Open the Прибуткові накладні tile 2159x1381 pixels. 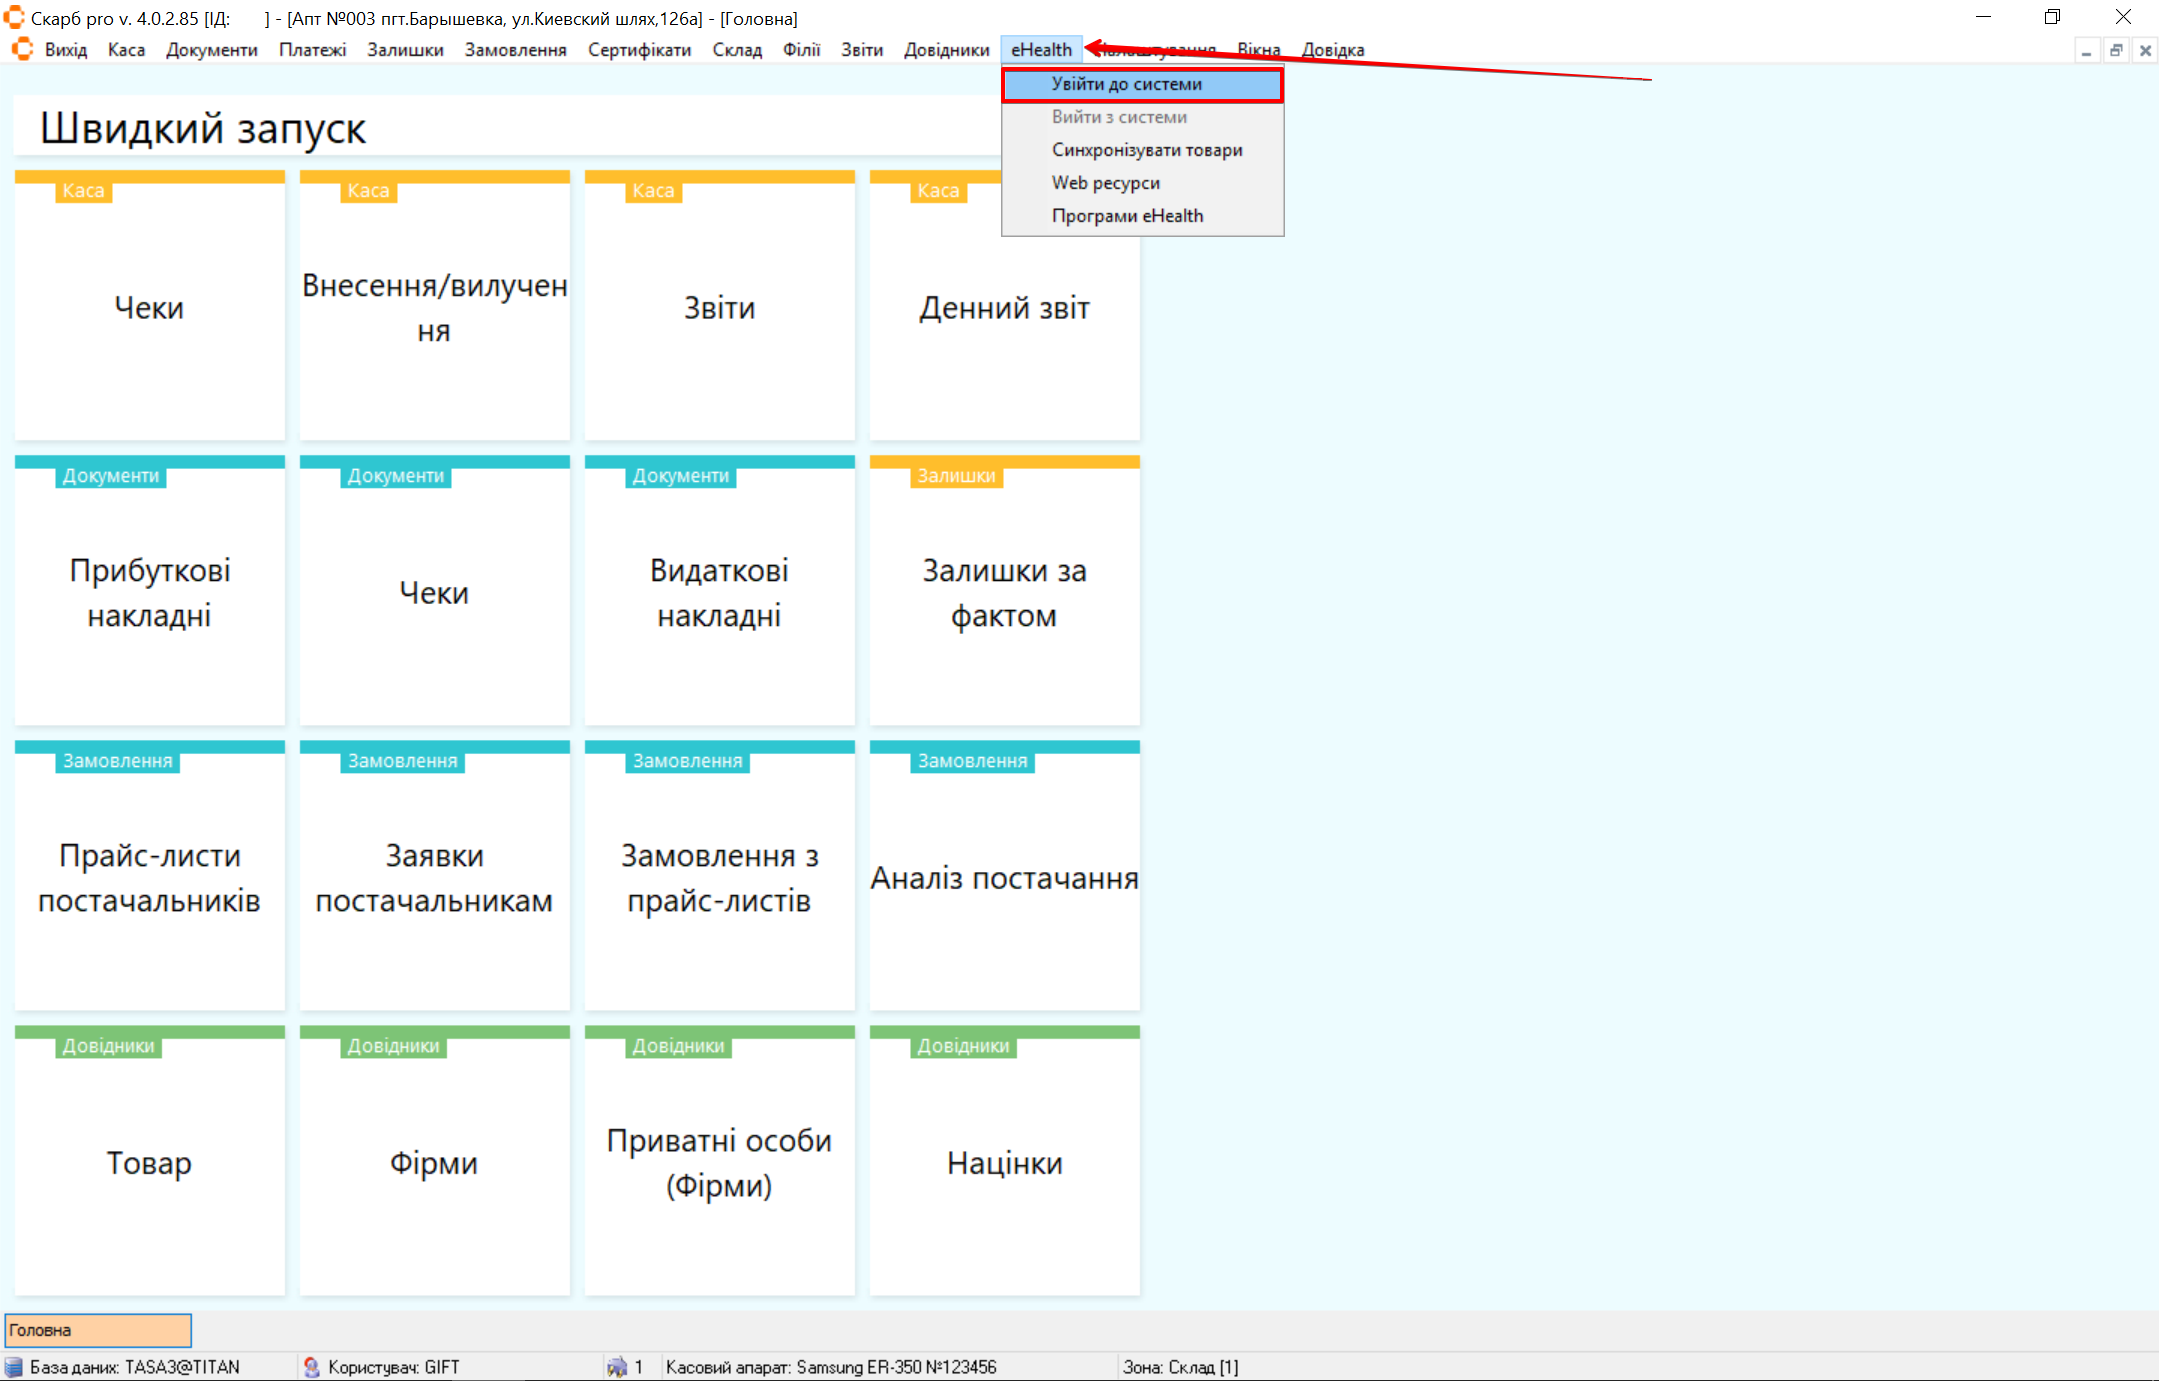coord(150,592)
